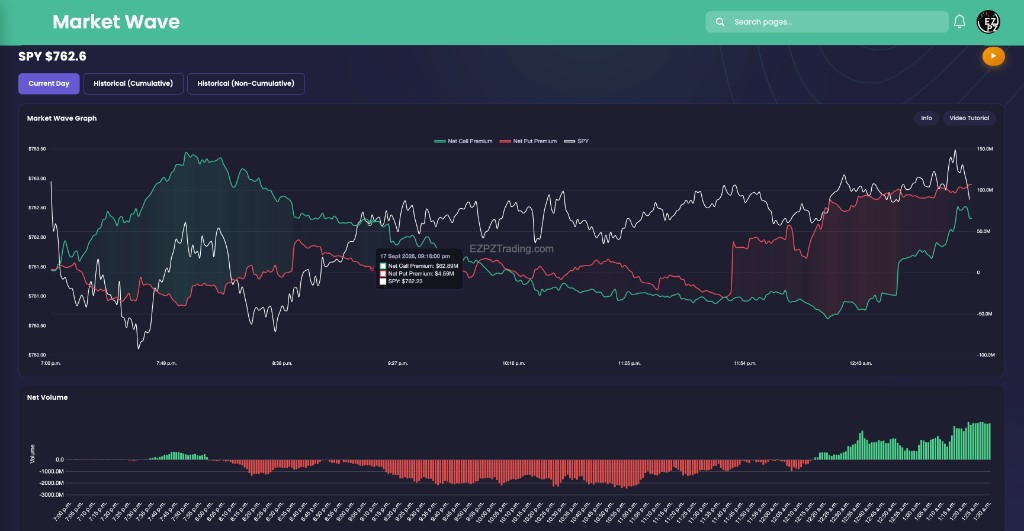Click the 12:43 a.m. x-axis label
The height and width of the screenshot is (531, 1024).
[861, 363]
